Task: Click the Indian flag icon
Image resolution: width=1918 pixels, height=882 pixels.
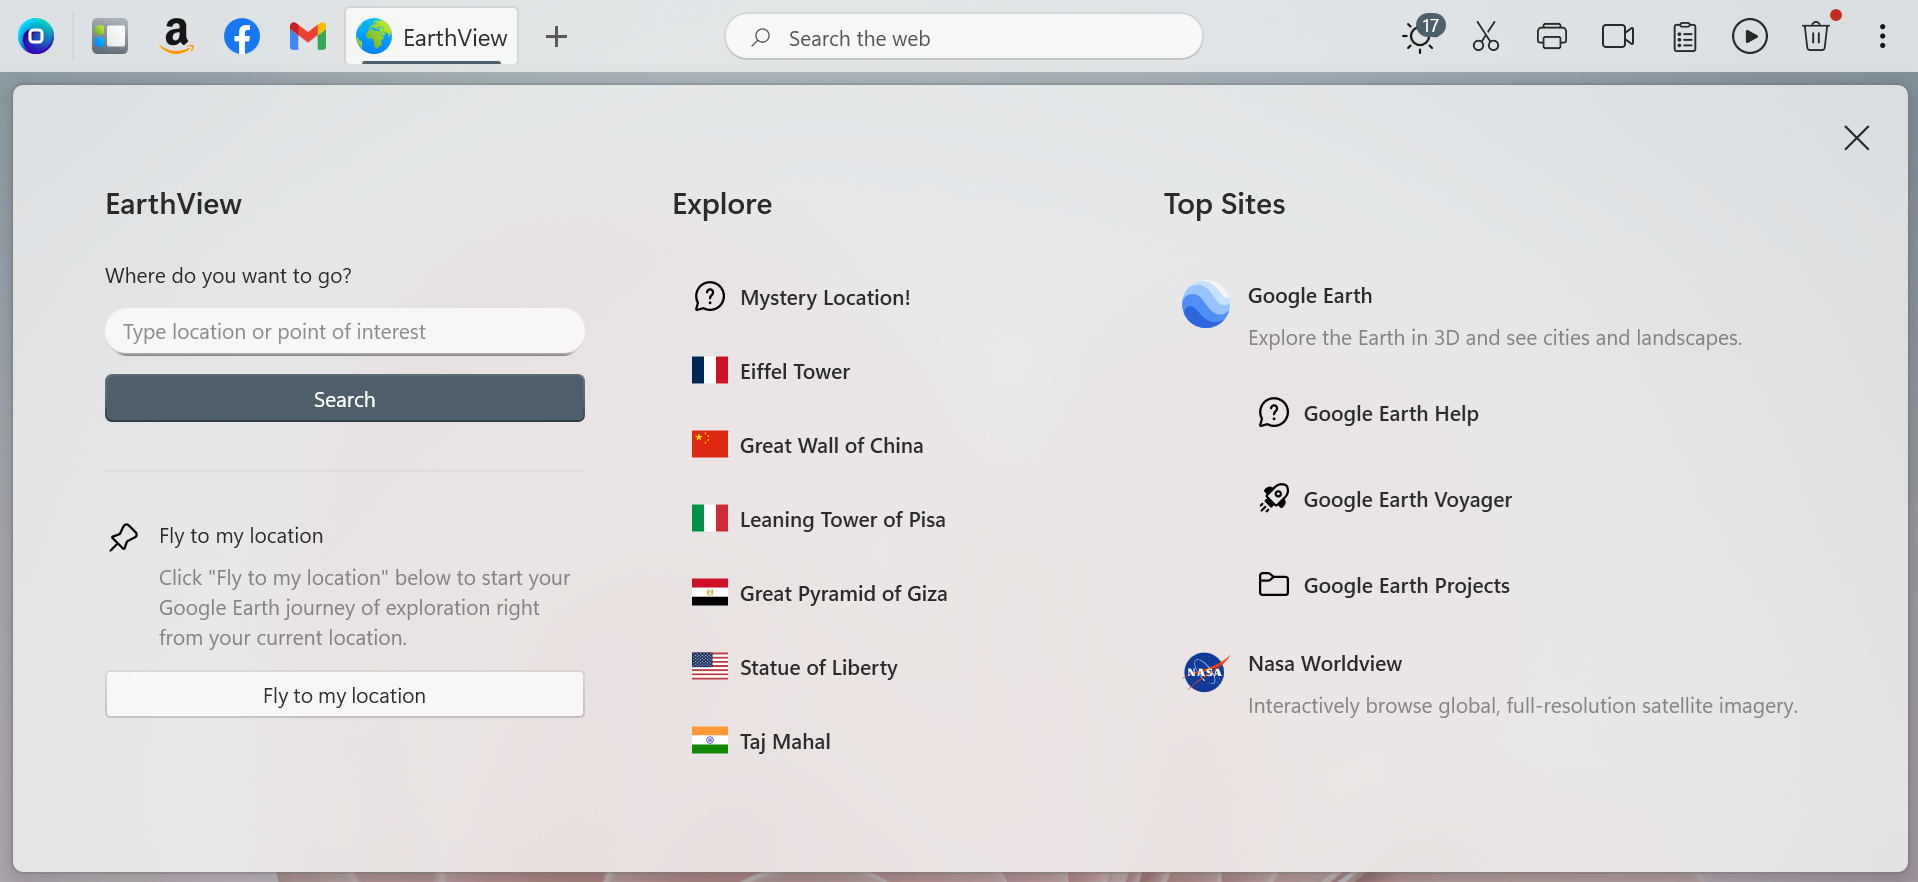Action: (x=710, y=741)
